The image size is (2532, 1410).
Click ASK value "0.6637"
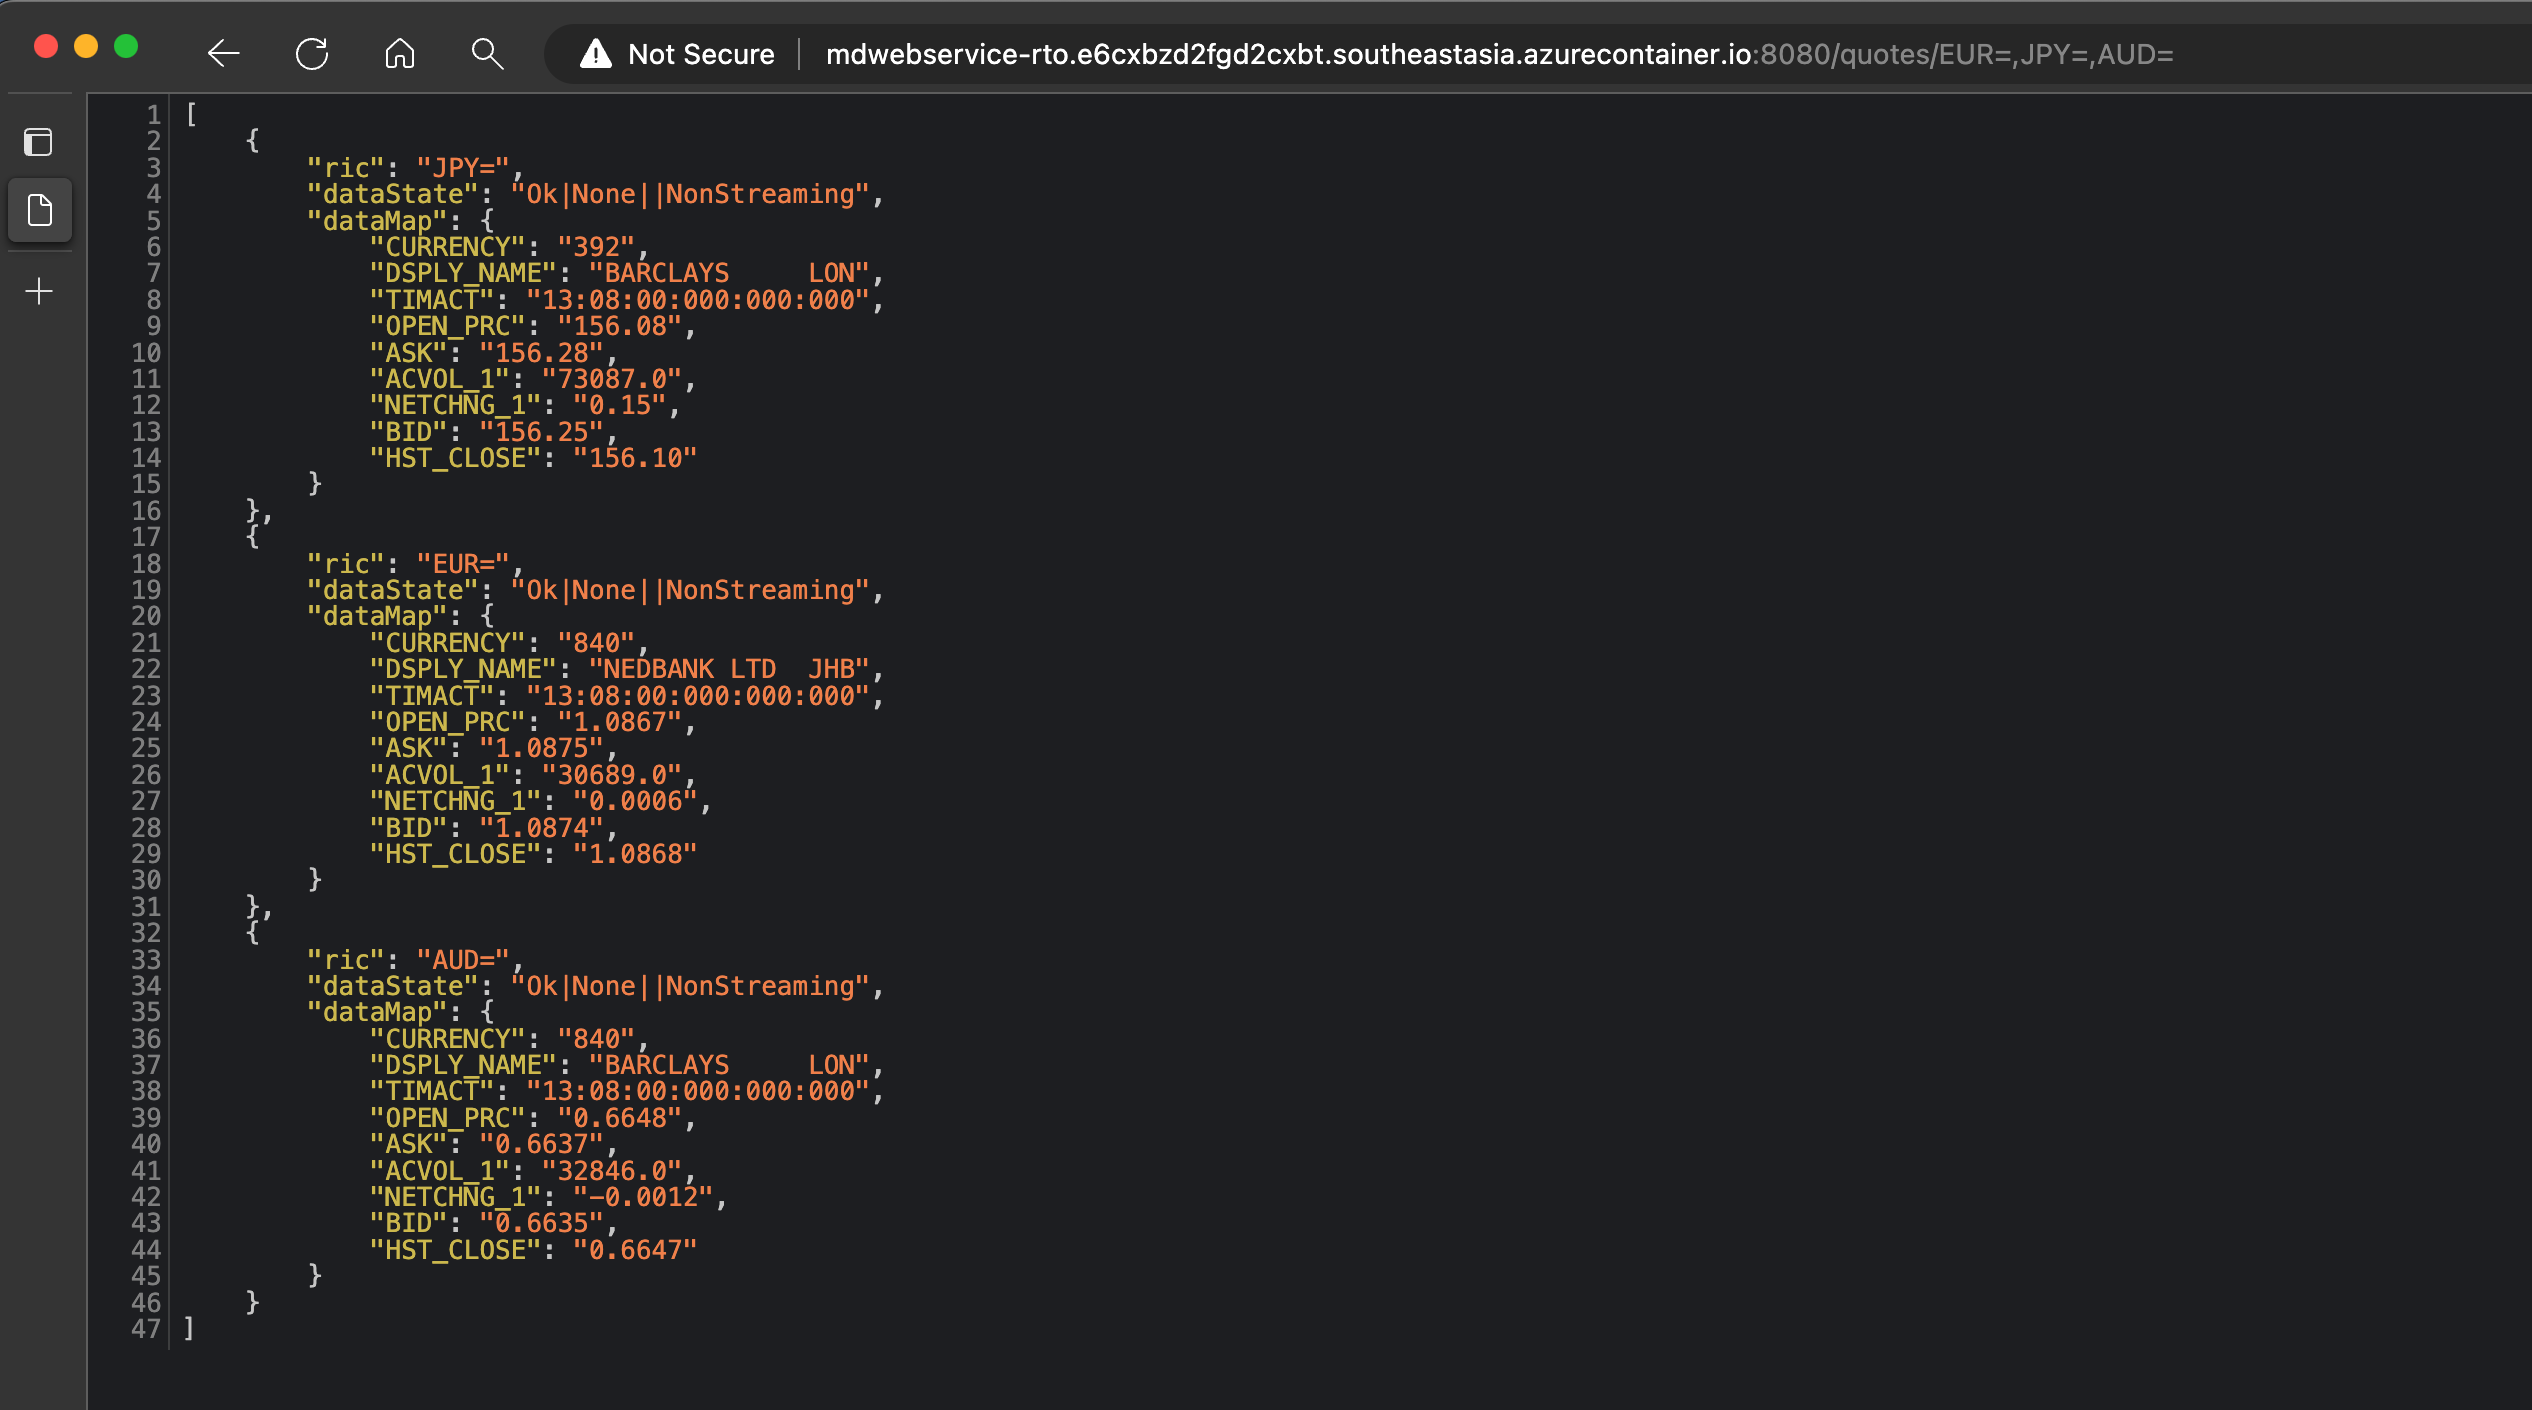[x=542, y=1144]
